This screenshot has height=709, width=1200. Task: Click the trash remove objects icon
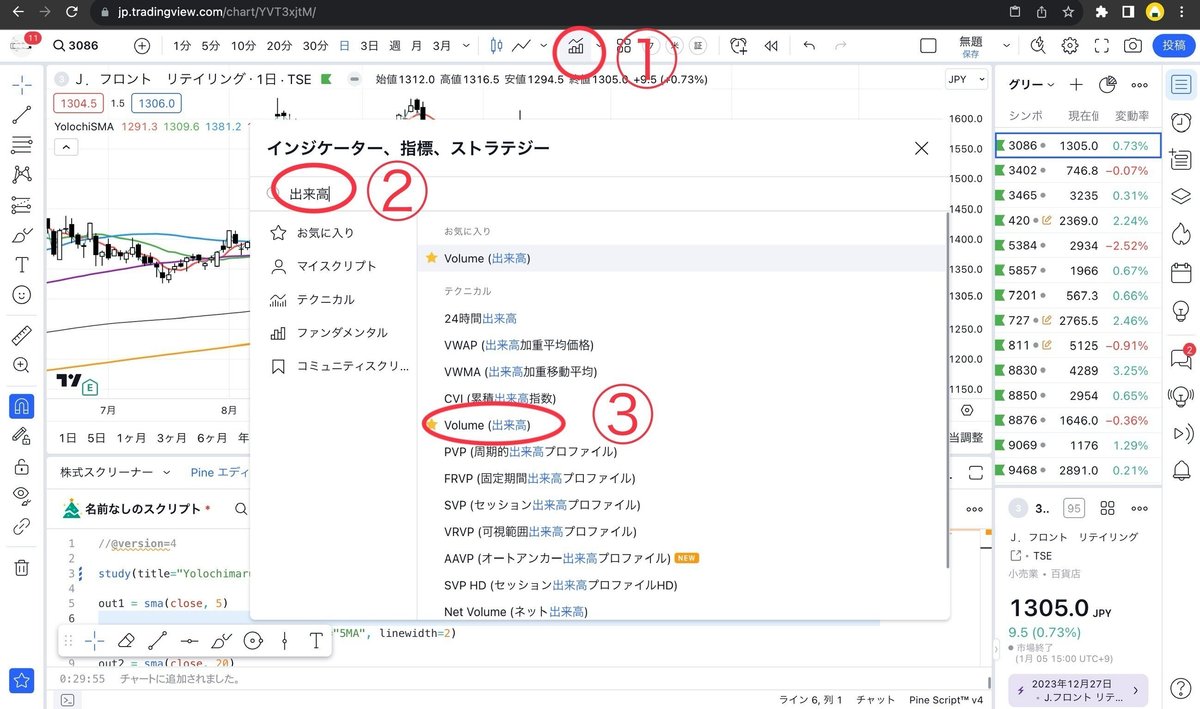tap(21, 567)
